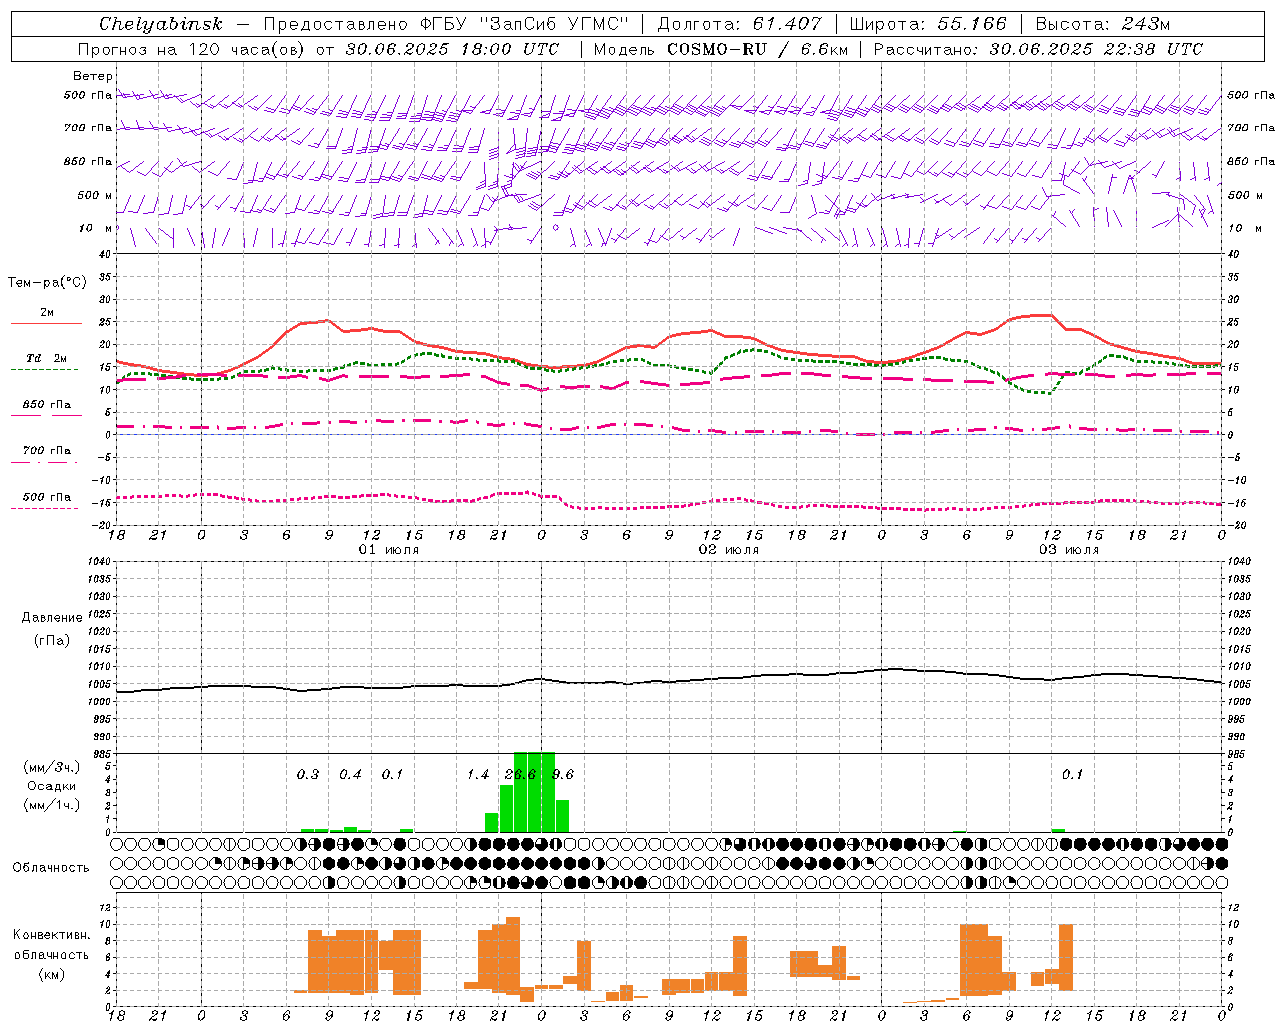Image resolution: width=1280 pixels, height=1024 pixels.
Task: Select 700 гПа in the temperature legend
Action: click(47, 451)
